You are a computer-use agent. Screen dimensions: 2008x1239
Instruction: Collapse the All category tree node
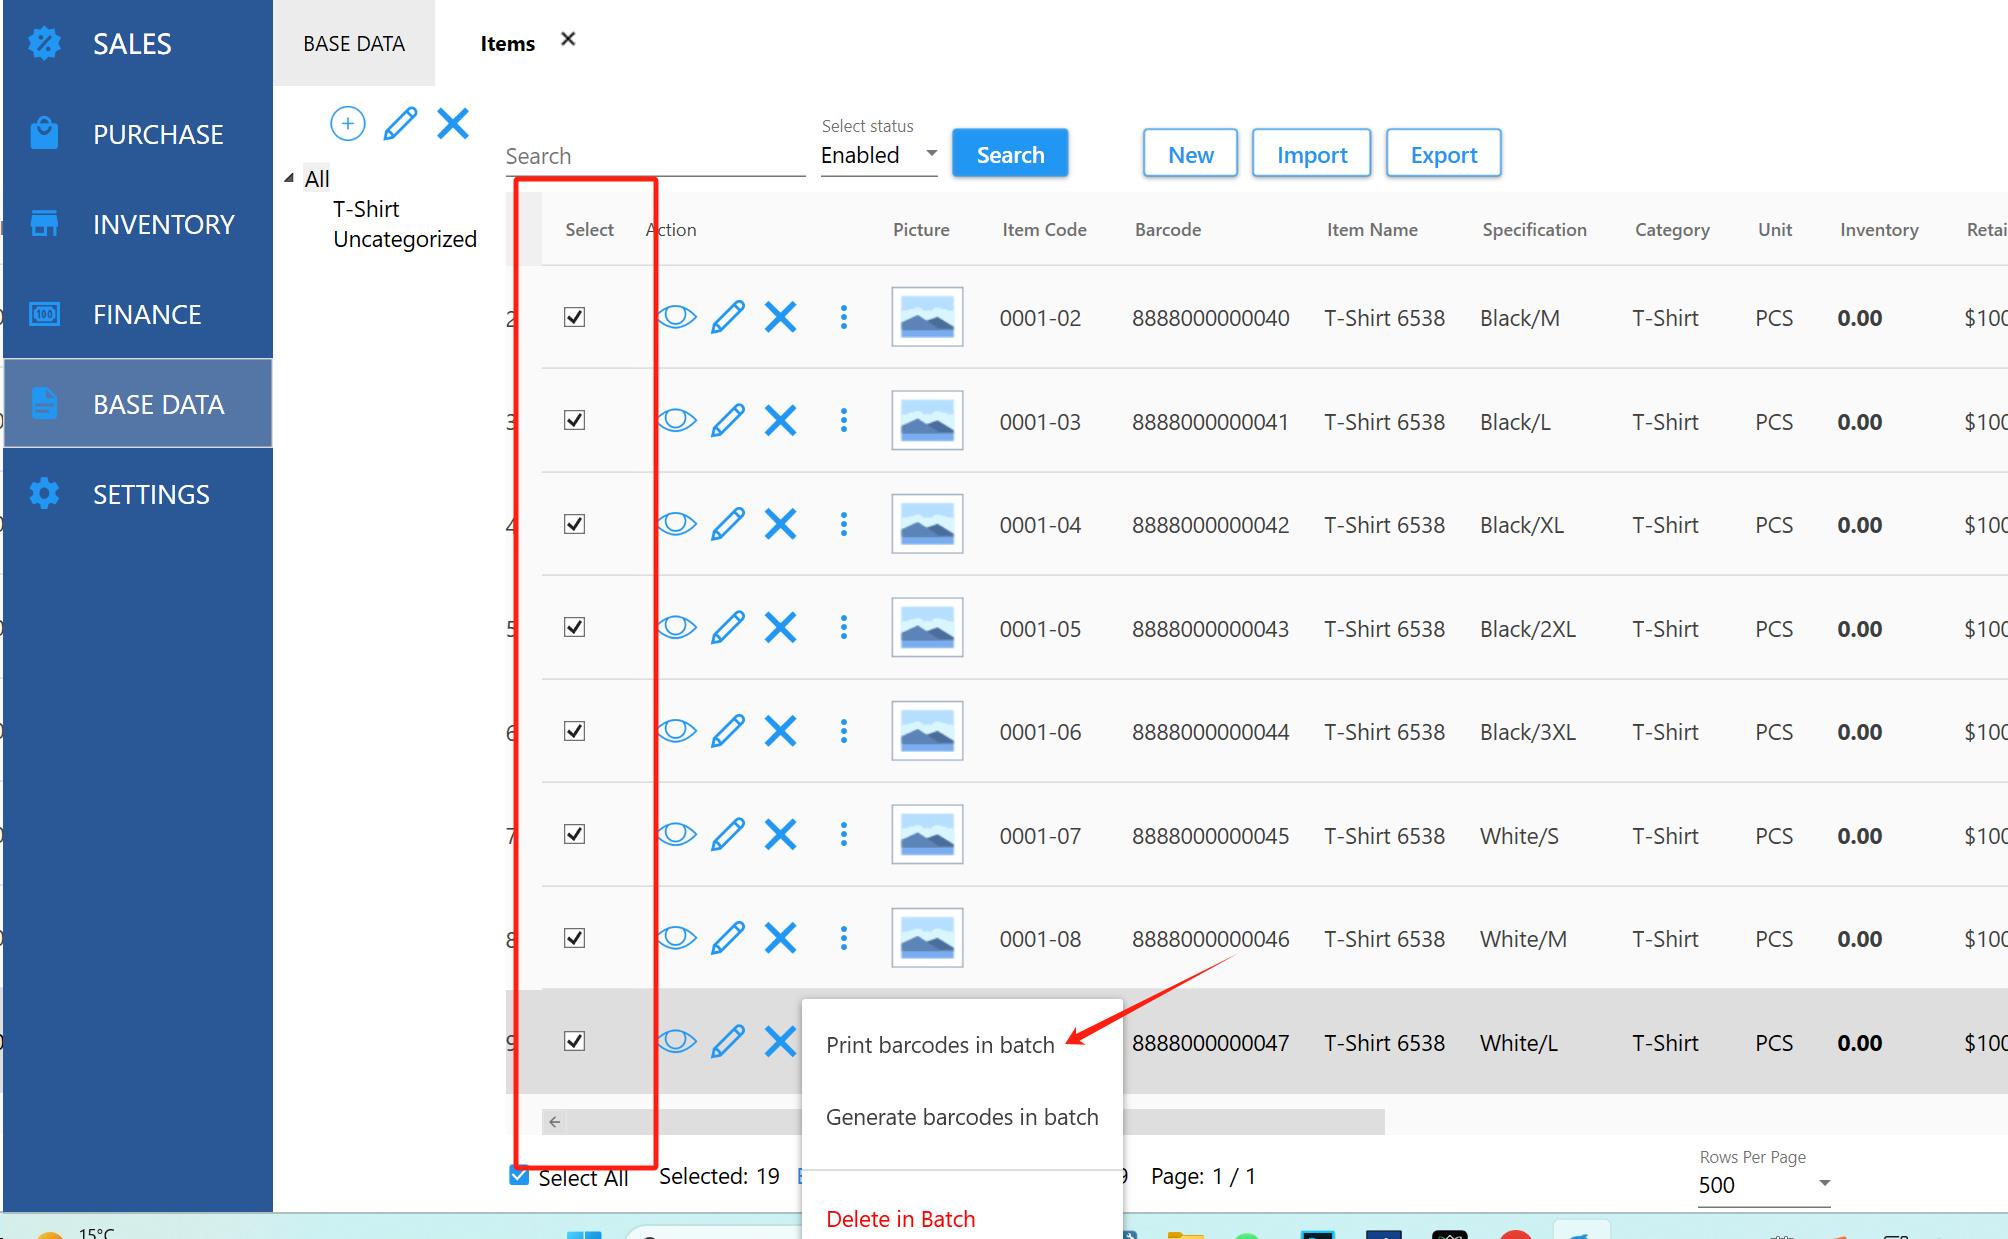pyautogui.click(x=289, y=178)
